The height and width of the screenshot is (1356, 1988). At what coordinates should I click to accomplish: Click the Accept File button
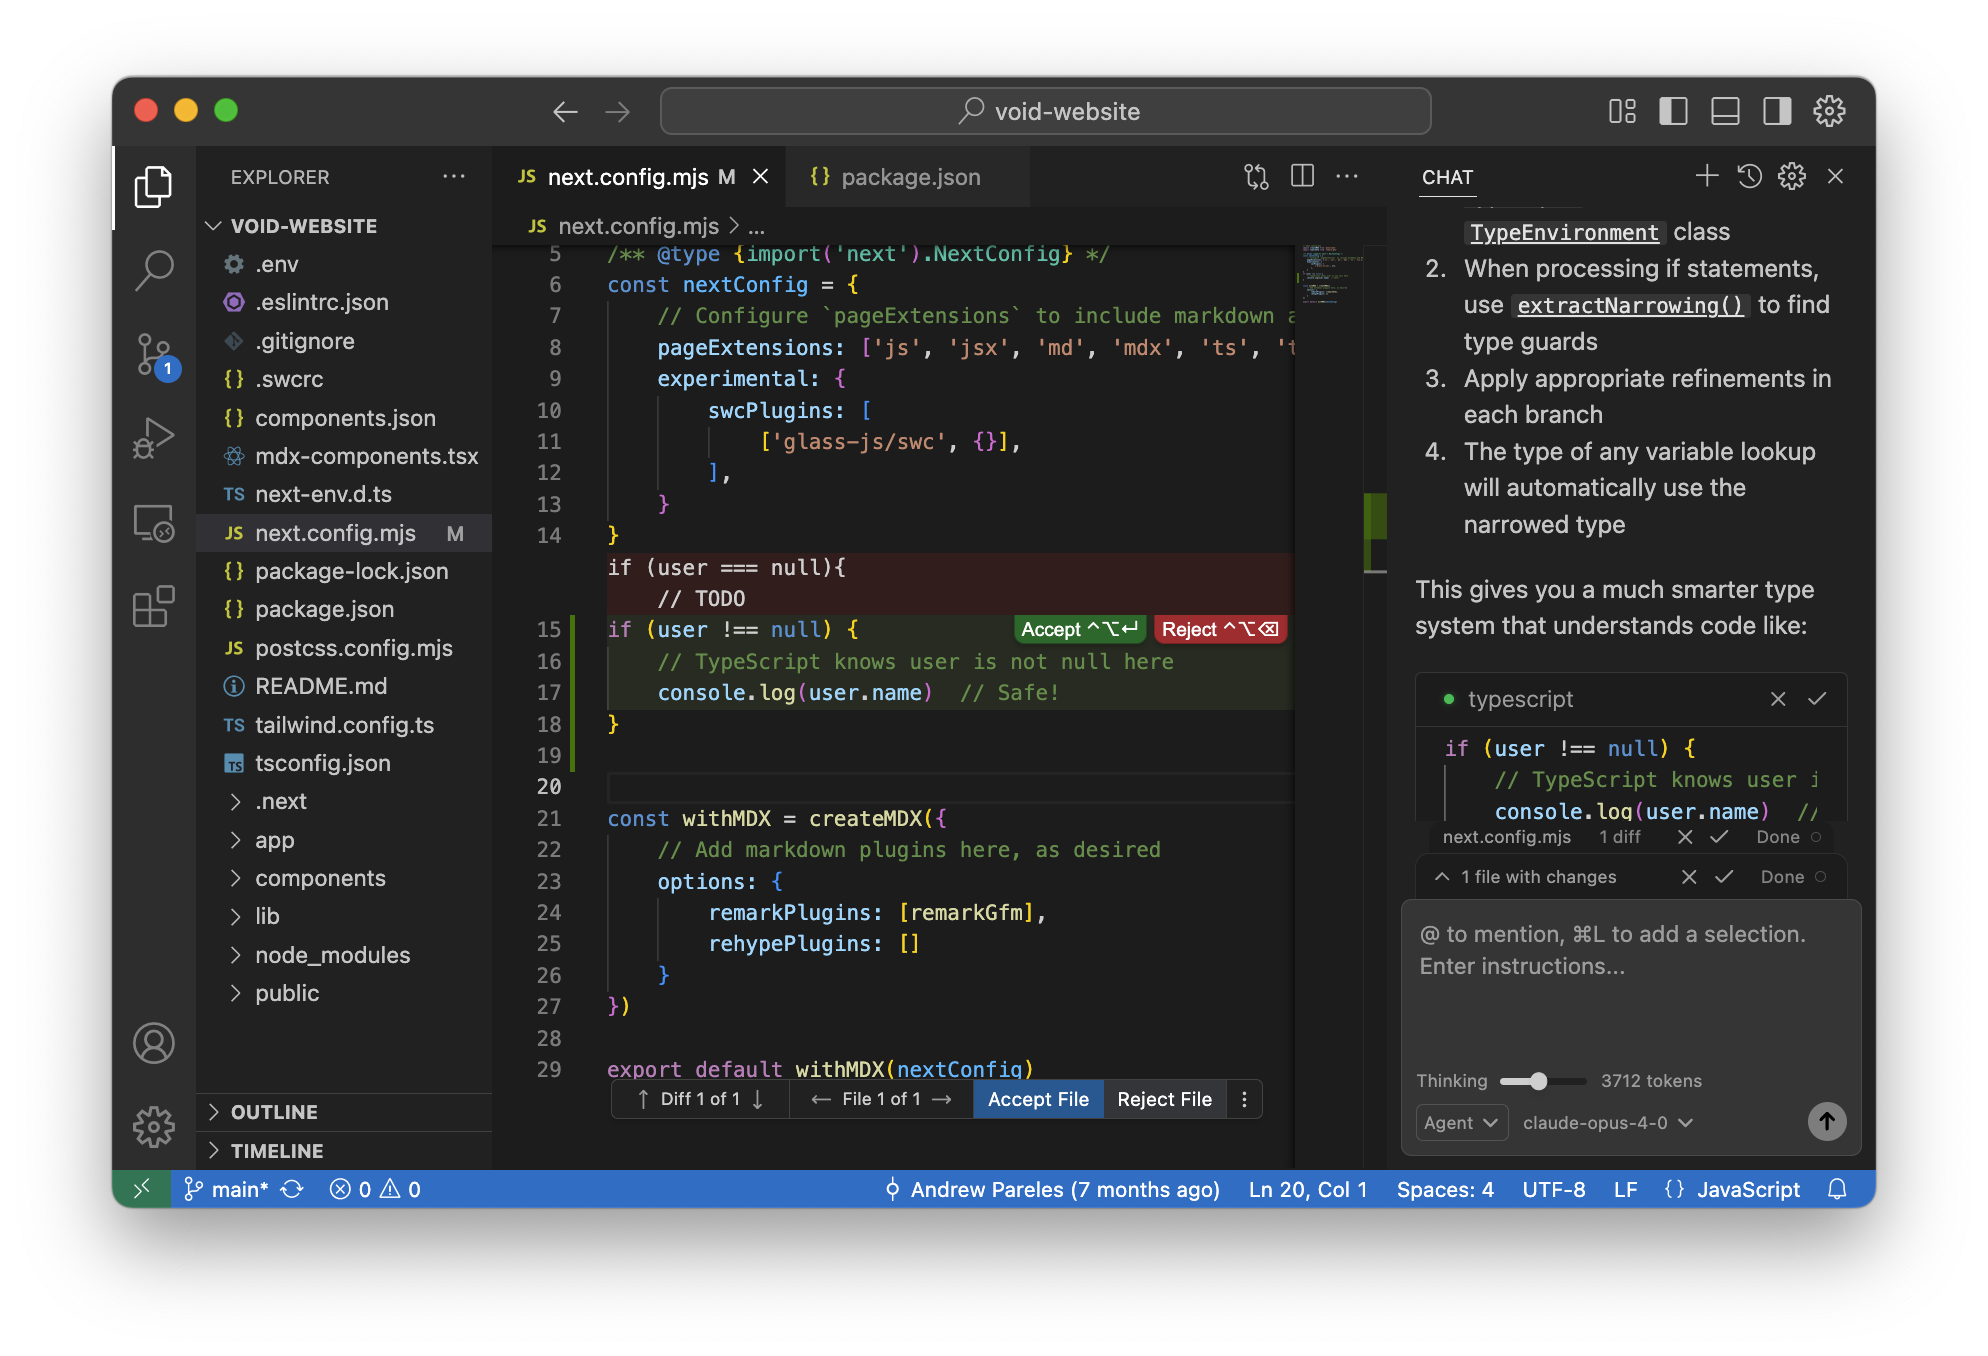tap(1037, 1099)
